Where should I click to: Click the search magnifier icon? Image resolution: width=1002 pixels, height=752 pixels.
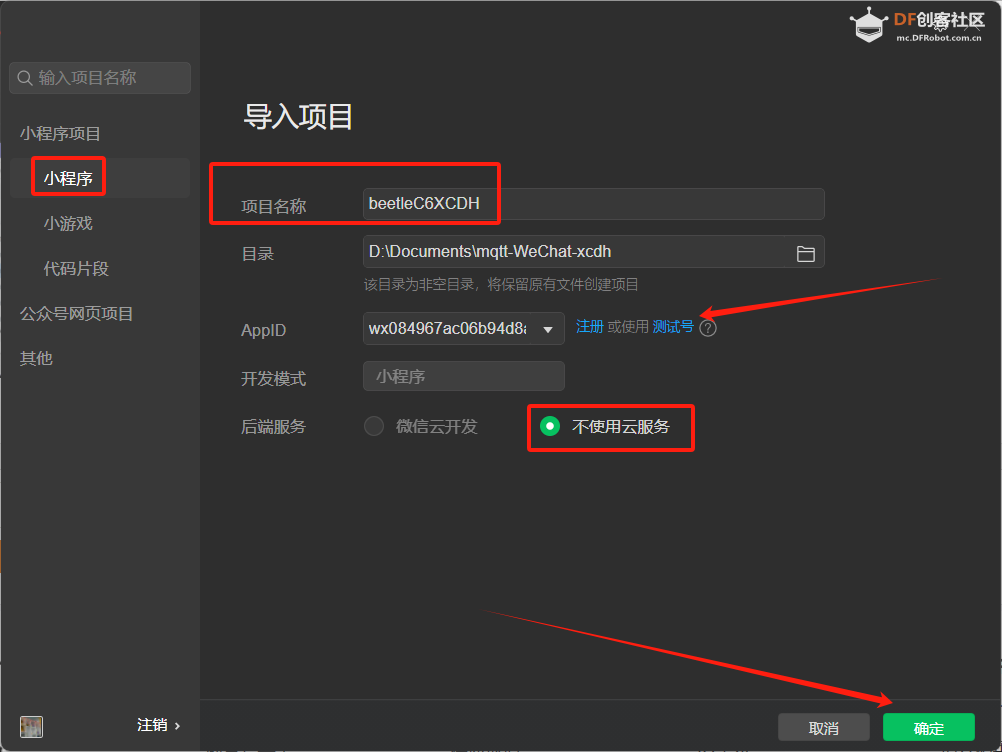point(25,78)
